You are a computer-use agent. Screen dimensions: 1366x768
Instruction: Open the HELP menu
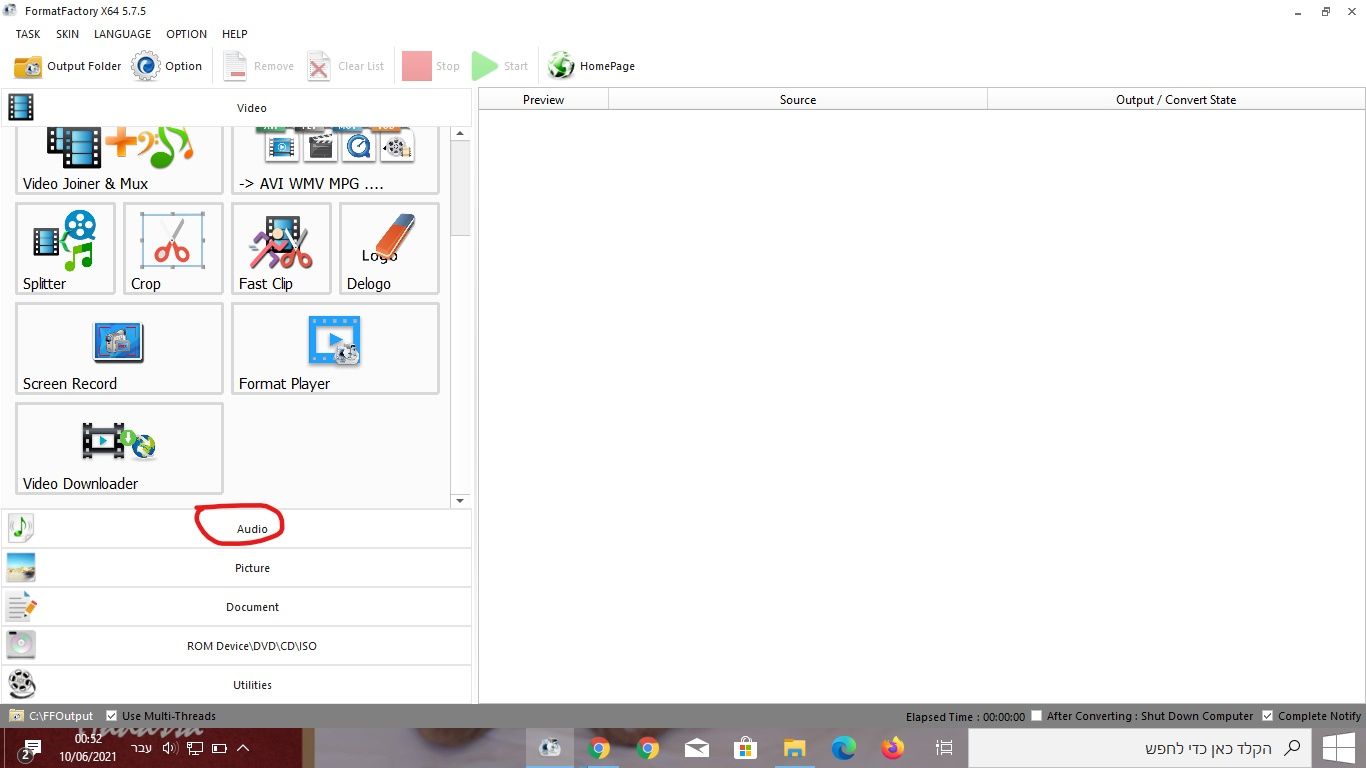pyautogui.click(x=234, y=34)
